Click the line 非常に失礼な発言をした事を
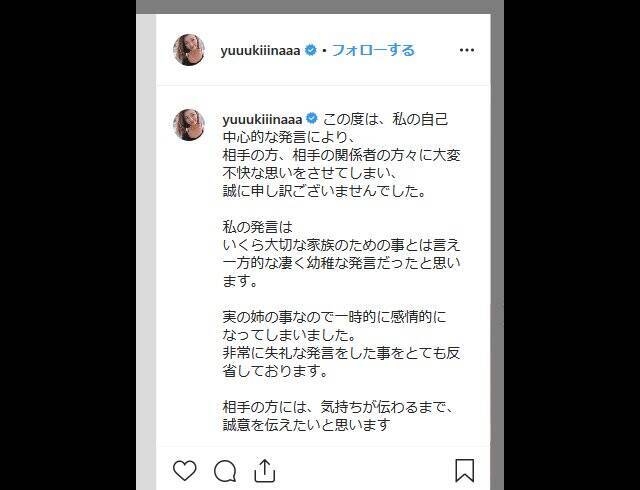This screenshot has width=640, height=490. [x=342, y=353]
